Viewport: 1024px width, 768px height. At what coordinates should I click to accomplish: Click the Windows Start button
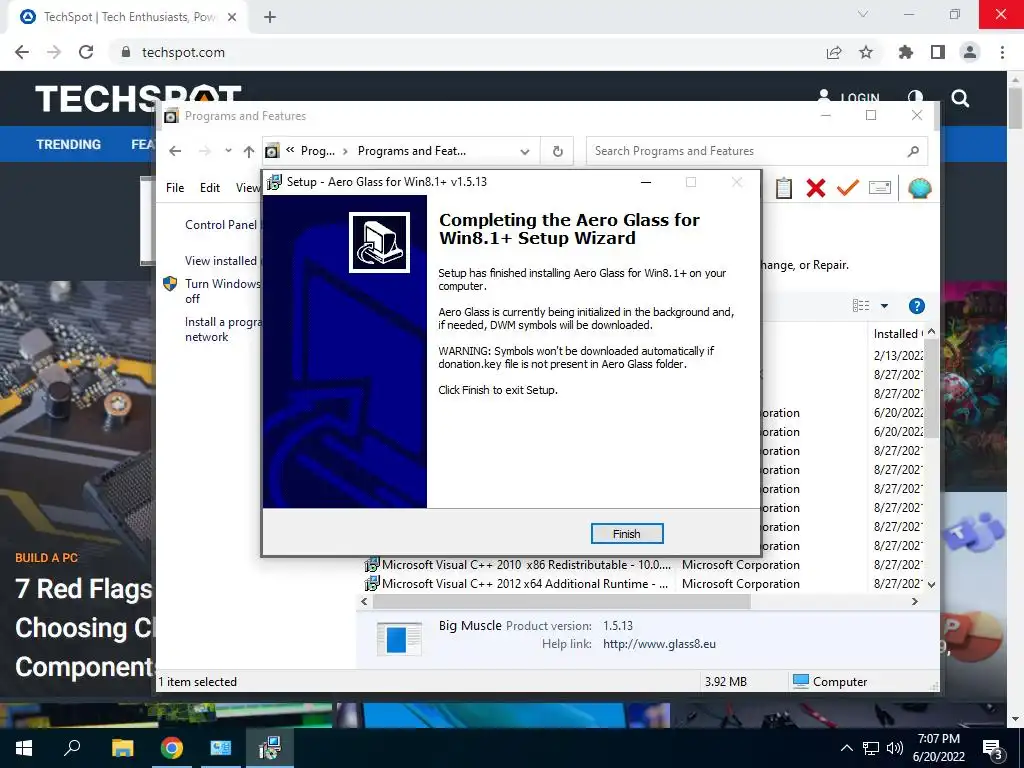pos(24,748)
